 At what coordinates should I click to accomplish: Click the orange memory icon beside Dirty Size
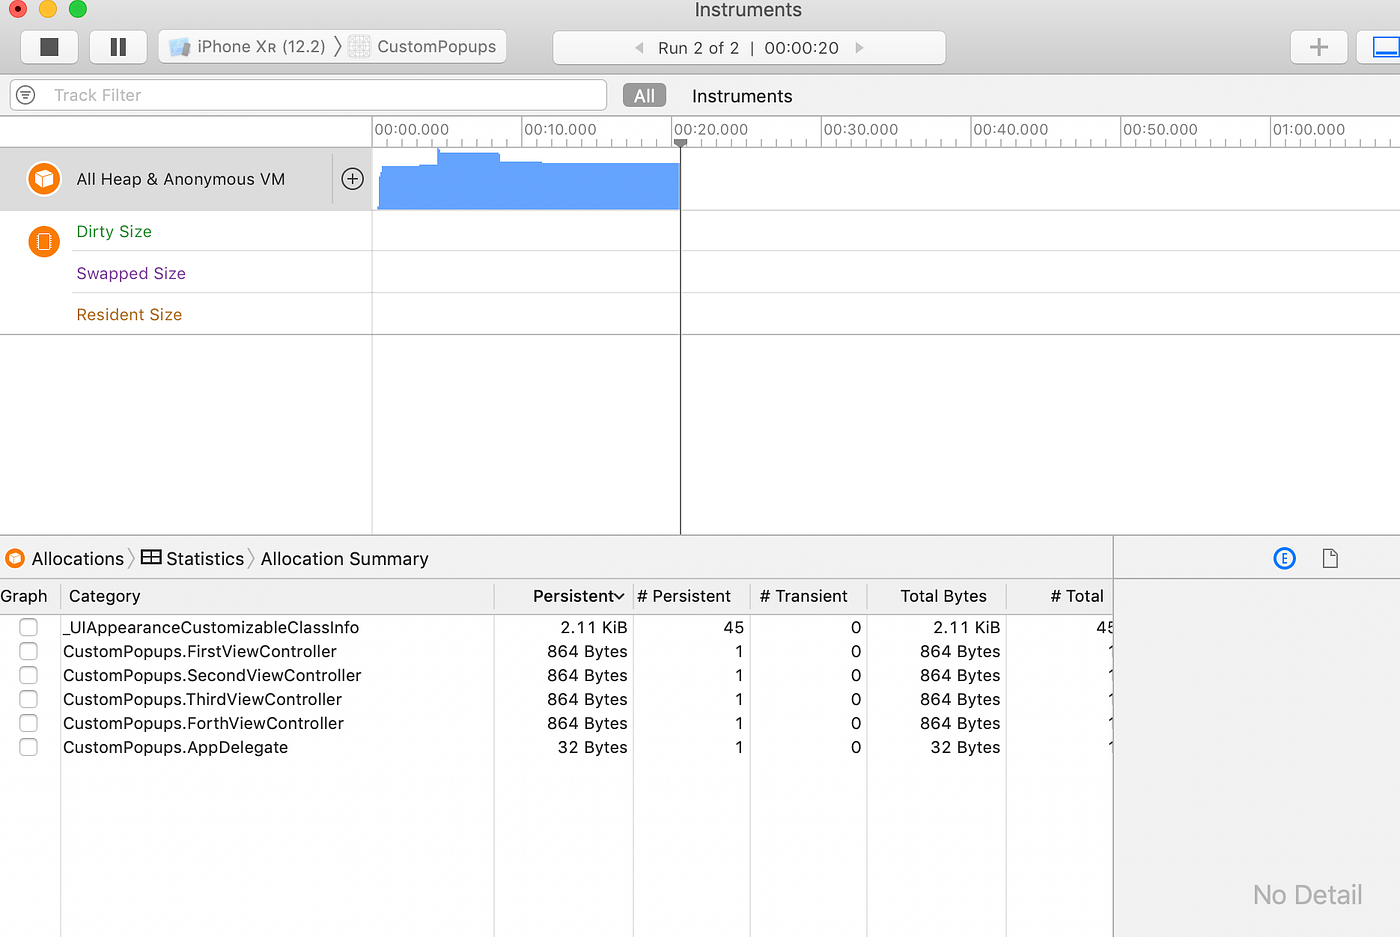[x=43, y=241]
